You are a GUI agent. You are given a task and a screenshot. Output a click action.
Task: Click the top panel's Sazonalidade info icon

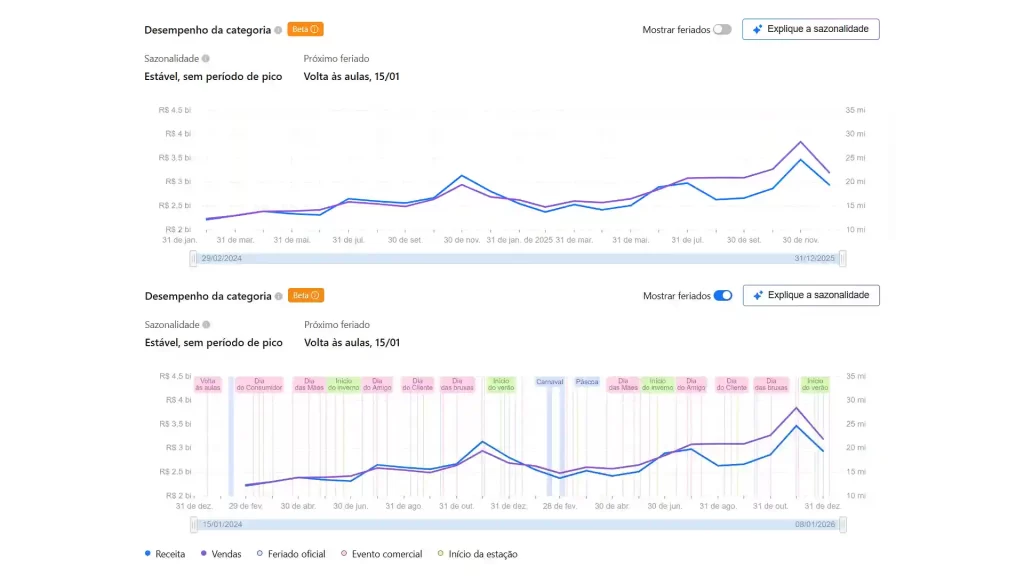pyautogui.click(x=206, y=59)
